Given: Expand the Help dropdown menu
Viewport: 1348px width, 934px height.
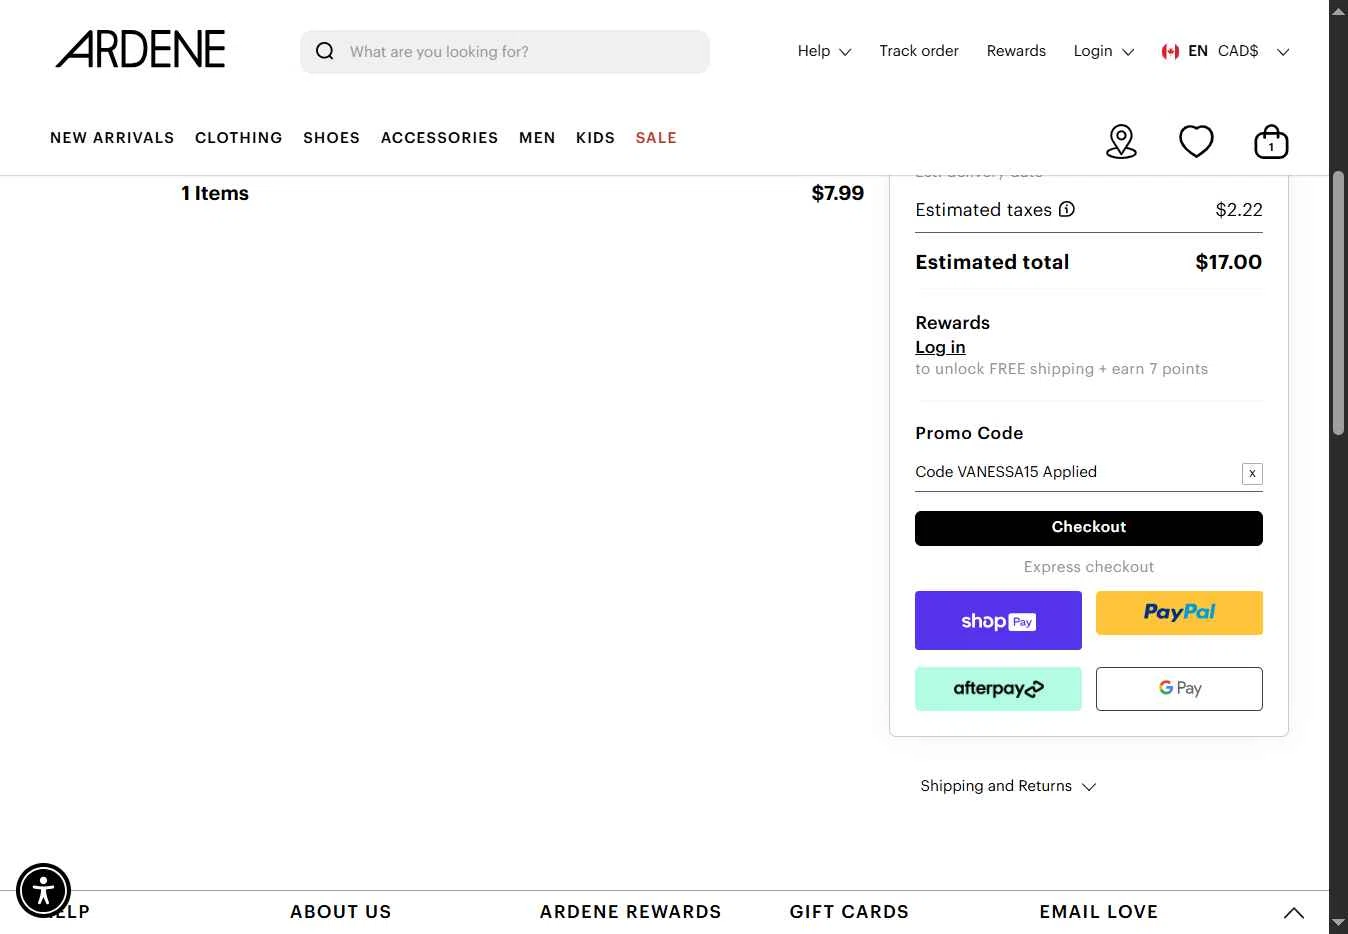Looking at the screenshot, I should [x=824, y=51].
